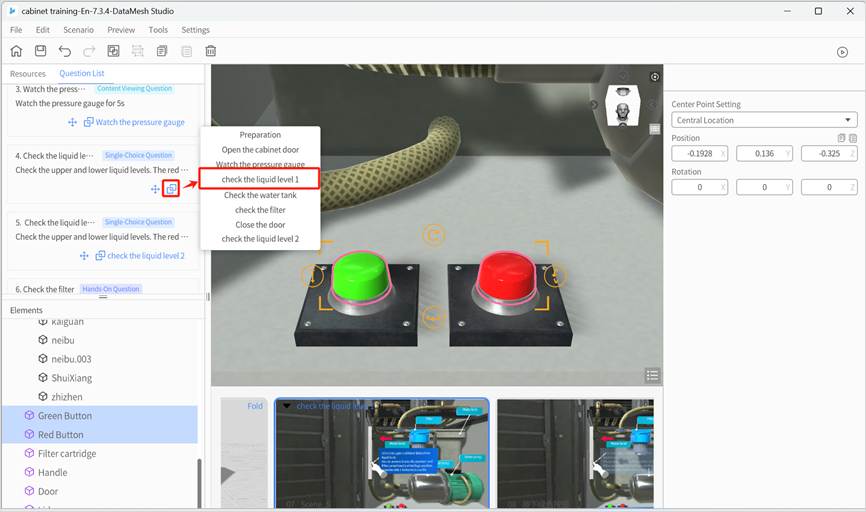
Task: Open the Scenario menu
Action: [x=78, y=30]
